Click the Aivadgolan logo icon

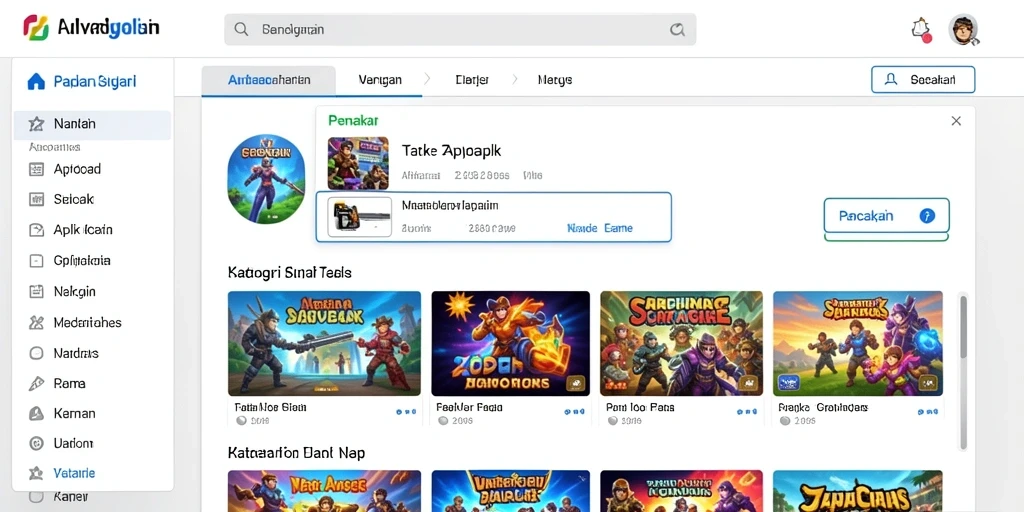coord(36,28)
